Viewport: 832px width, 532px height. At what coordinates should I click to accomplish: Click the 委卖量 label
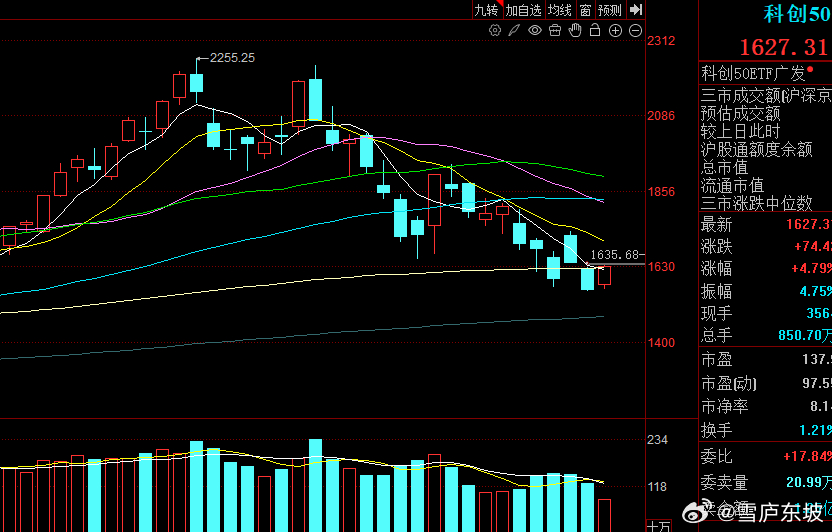(724, 483)
